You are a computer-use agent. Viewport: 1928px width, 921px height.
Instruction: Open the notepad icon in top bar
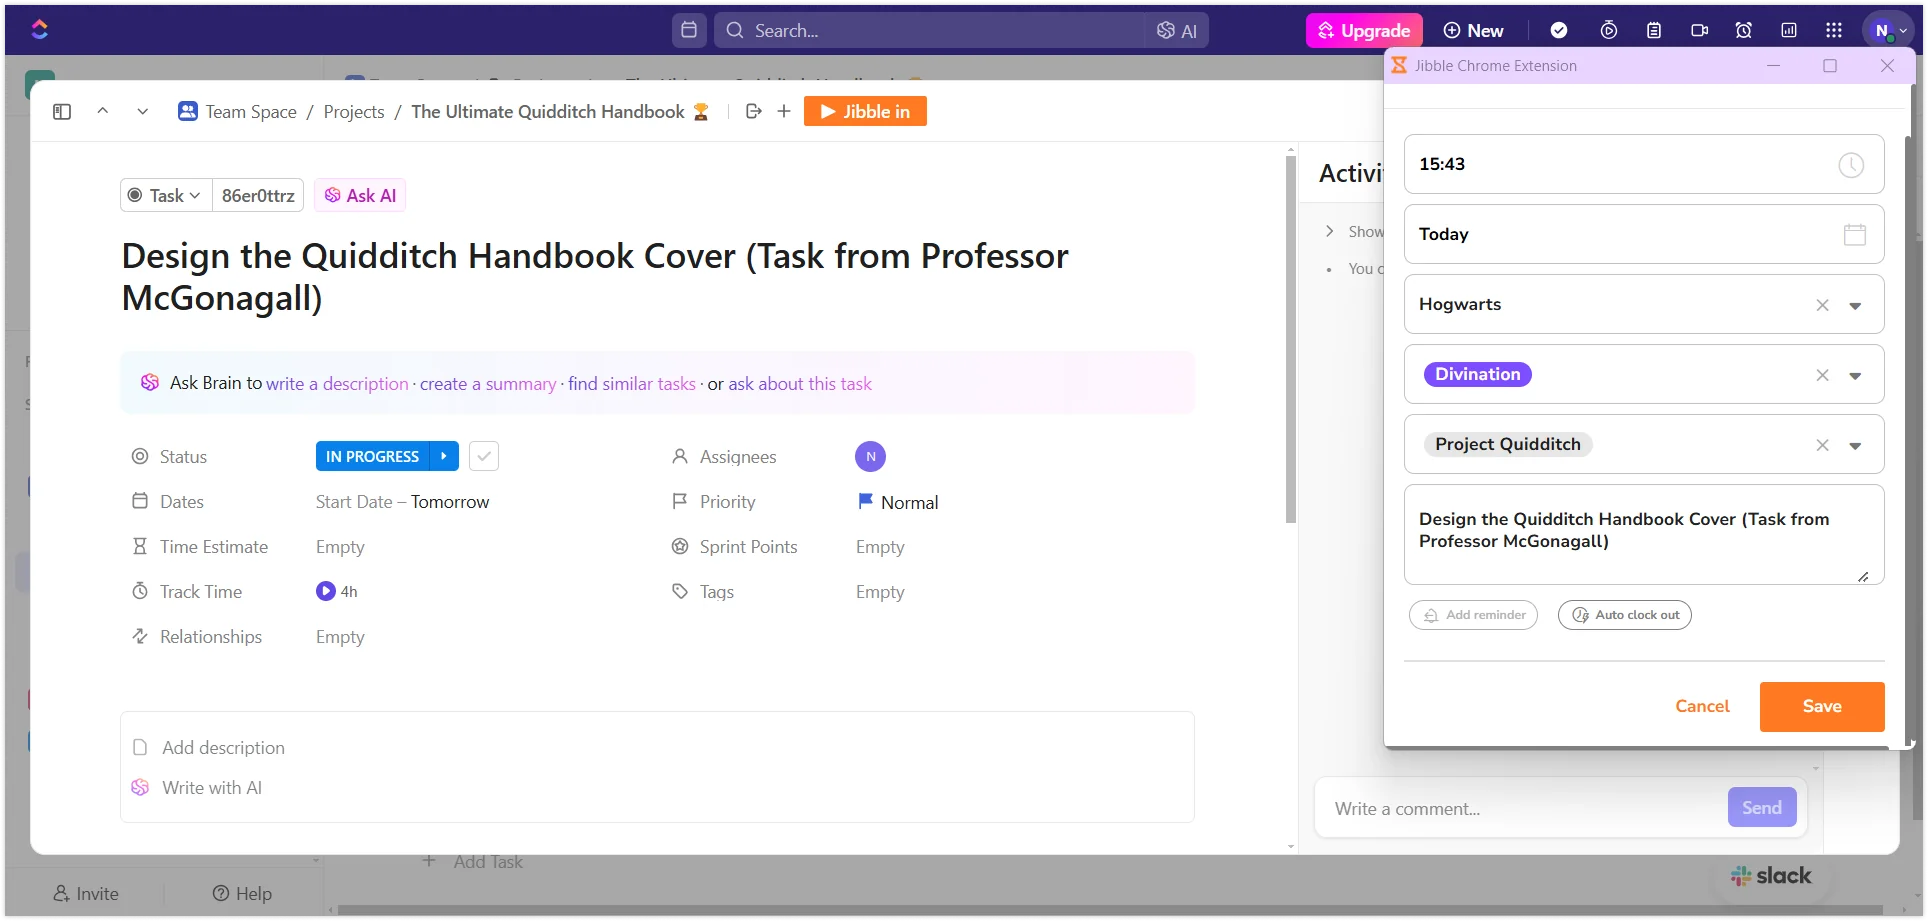coord(1654,30)
